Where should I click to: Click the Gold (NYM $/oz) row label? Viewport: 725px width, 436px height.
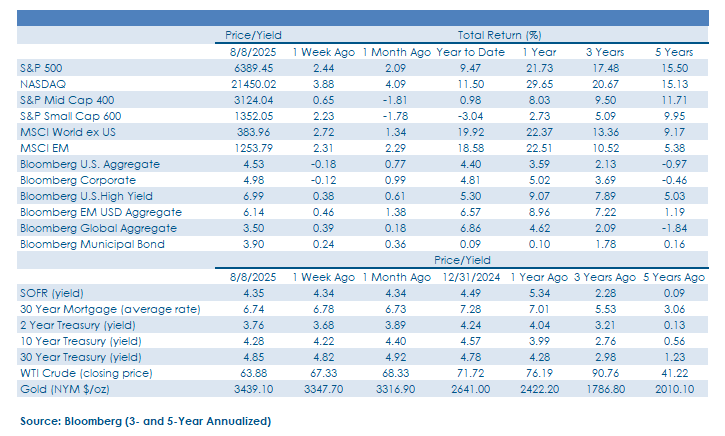point(65,389)
